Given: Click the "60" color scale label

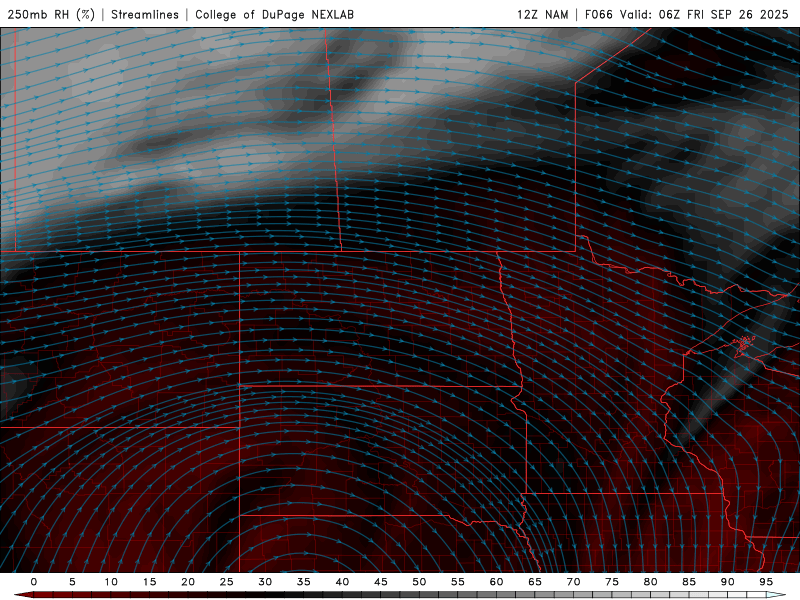Looking at the screenshot, I should 496,582.
